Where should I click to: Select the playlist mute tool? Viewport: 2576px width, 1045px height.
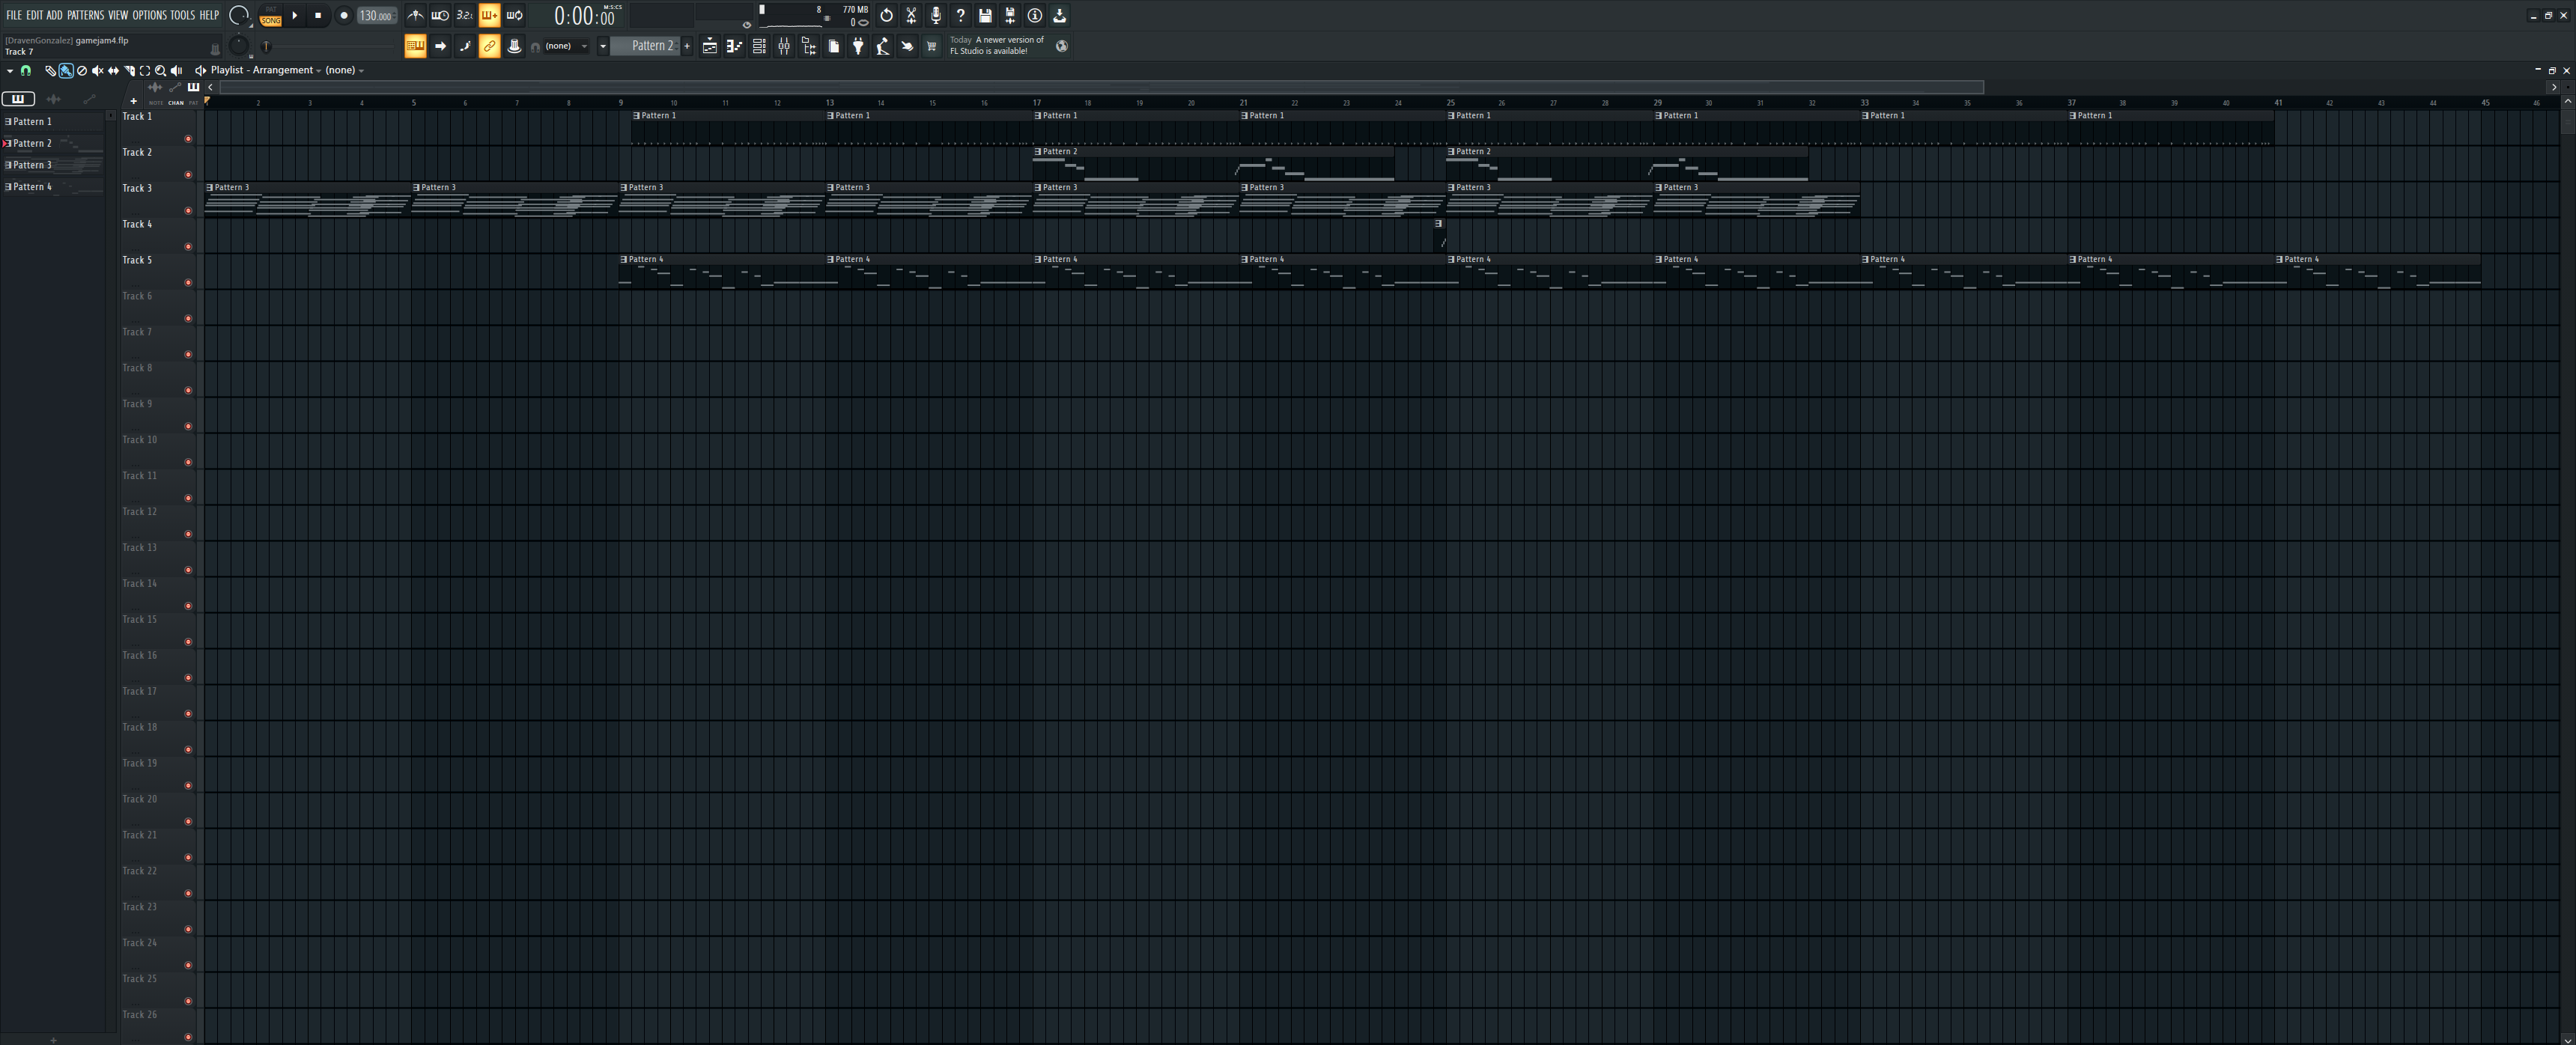tap(98, 71)
